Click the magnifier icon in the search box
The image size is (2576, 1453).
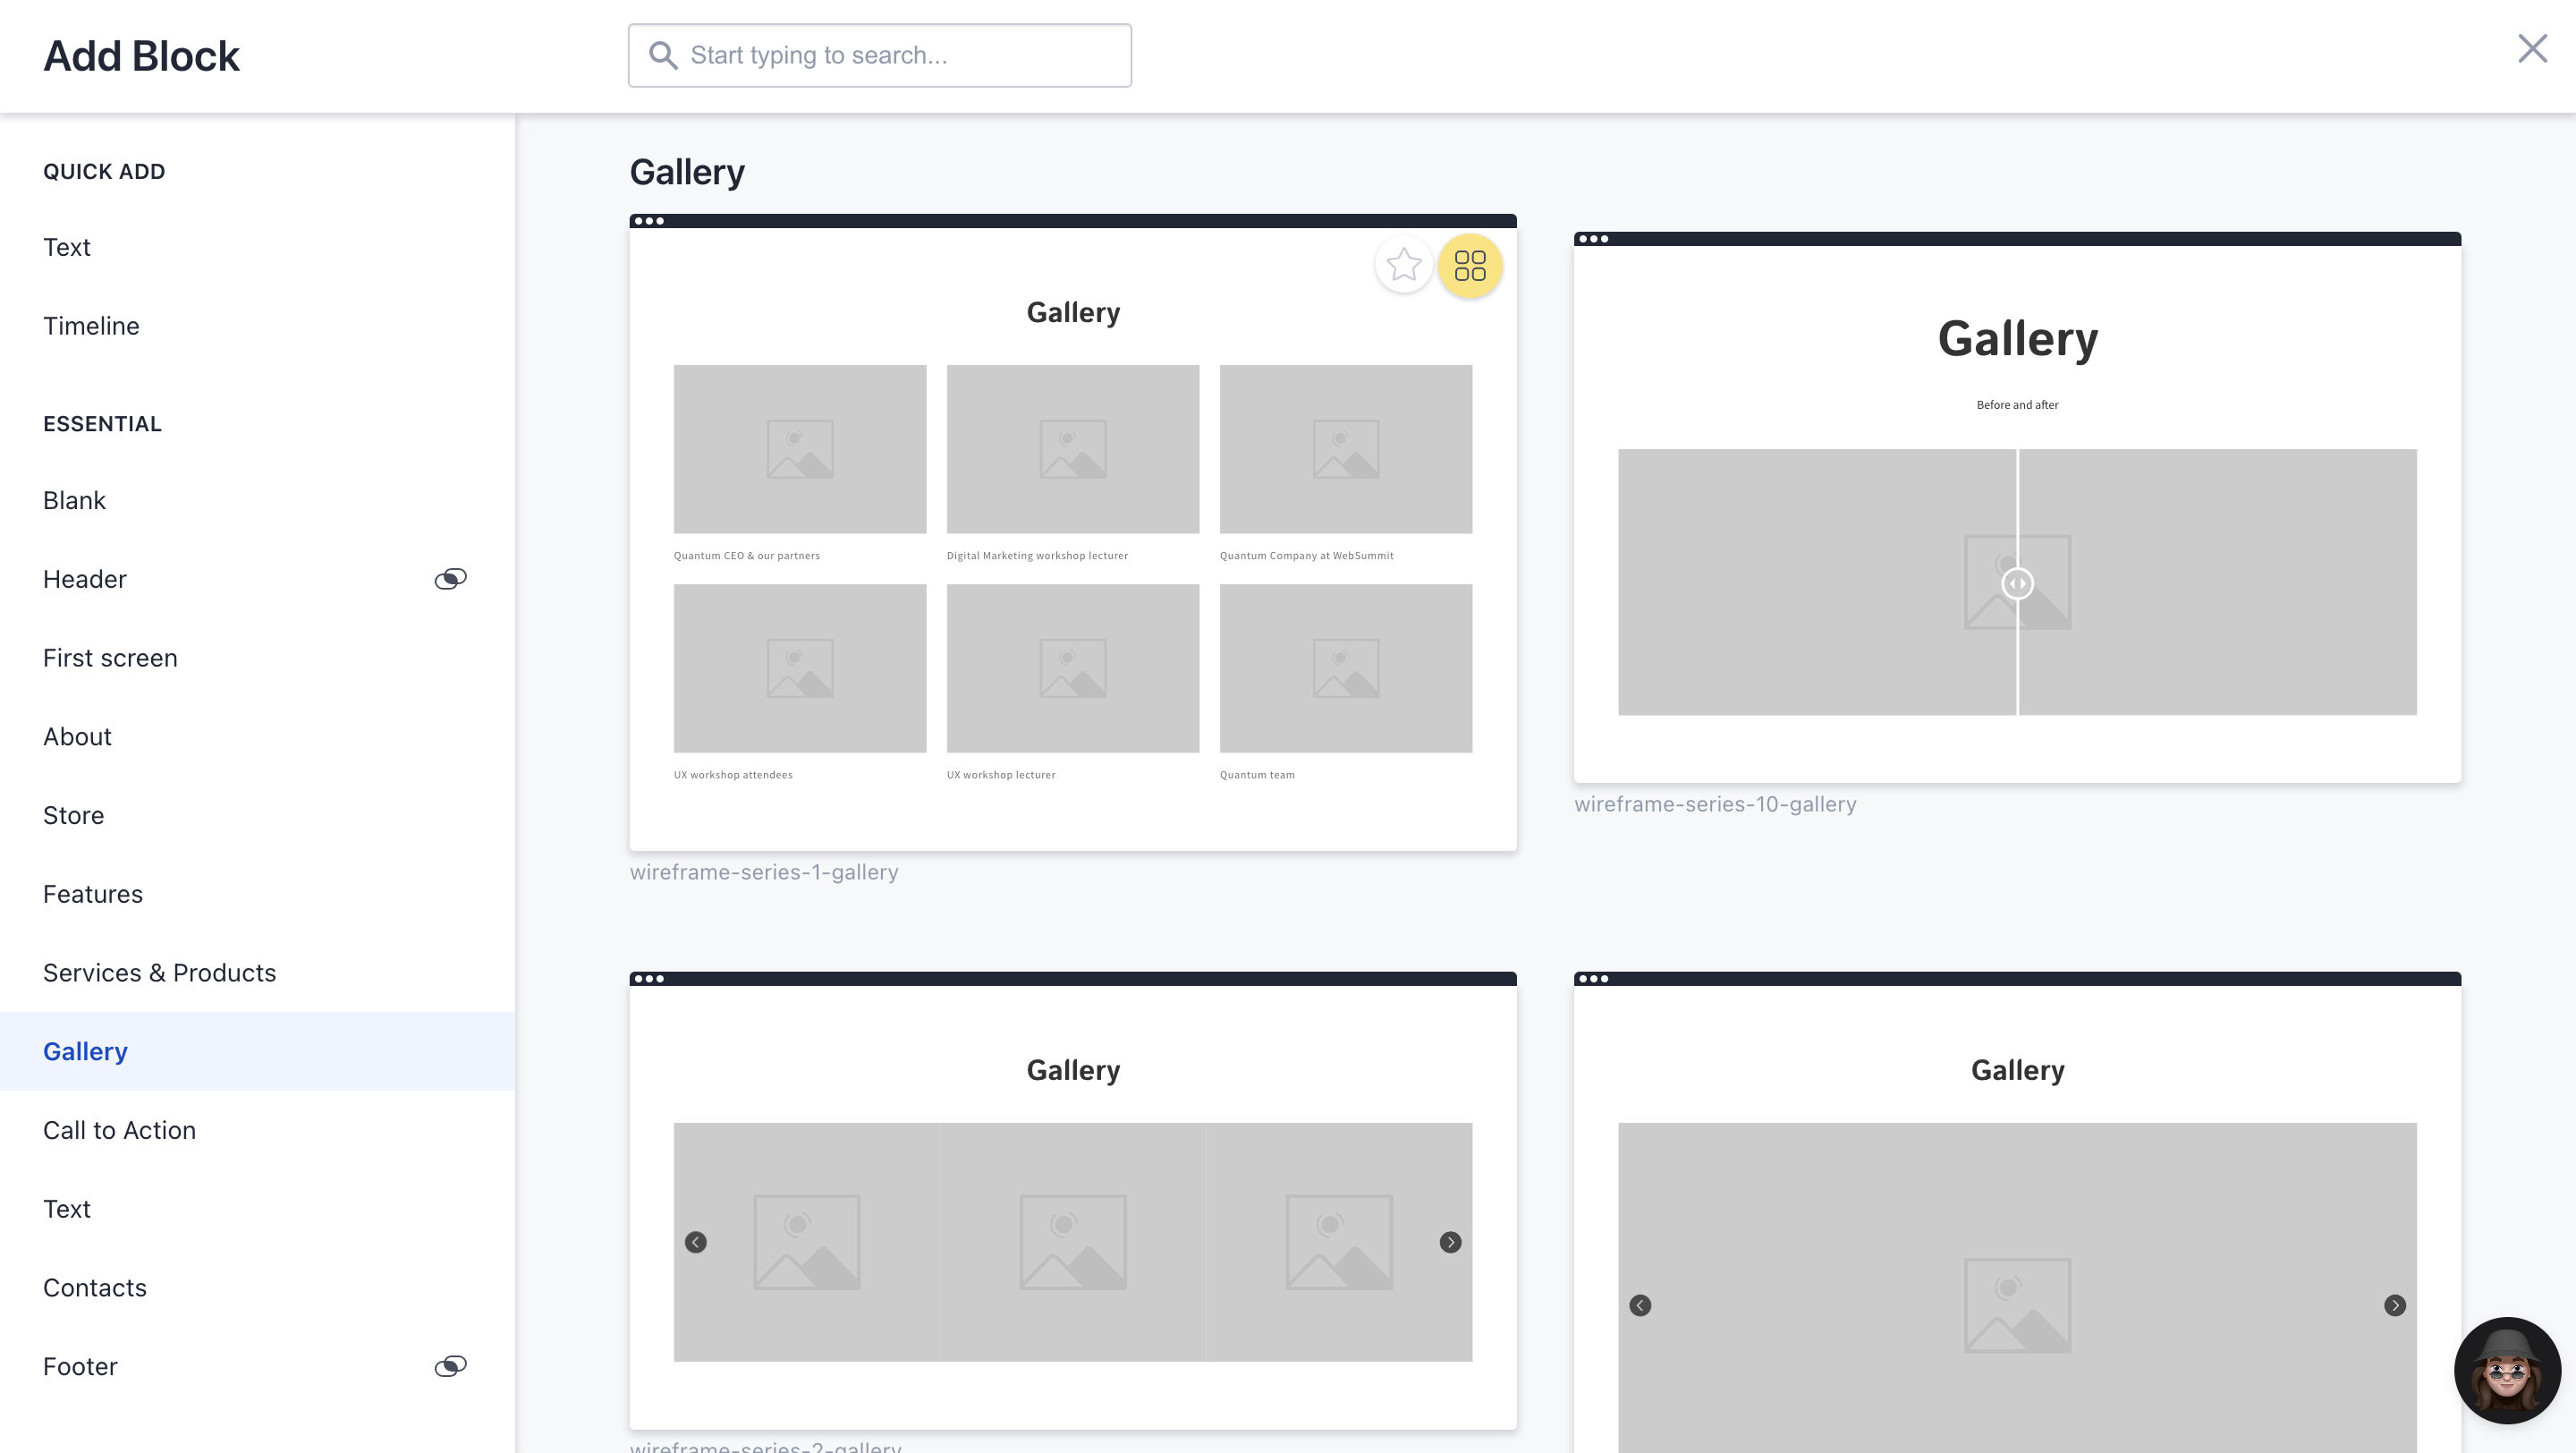click(663, 55)
